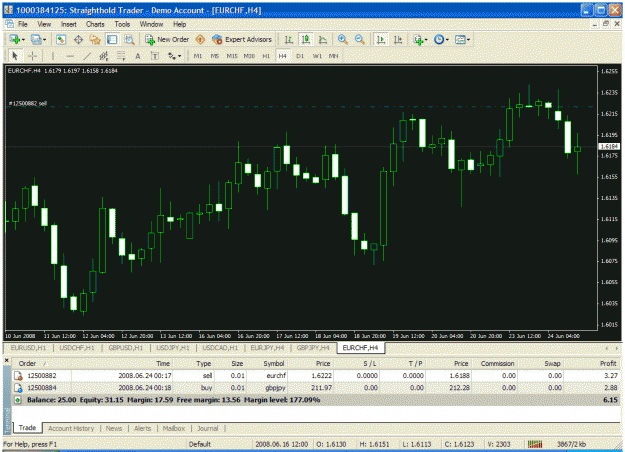Screen dimensions: 625x452
Task: Zoom out on the chart
Action: tap(360, 39)
